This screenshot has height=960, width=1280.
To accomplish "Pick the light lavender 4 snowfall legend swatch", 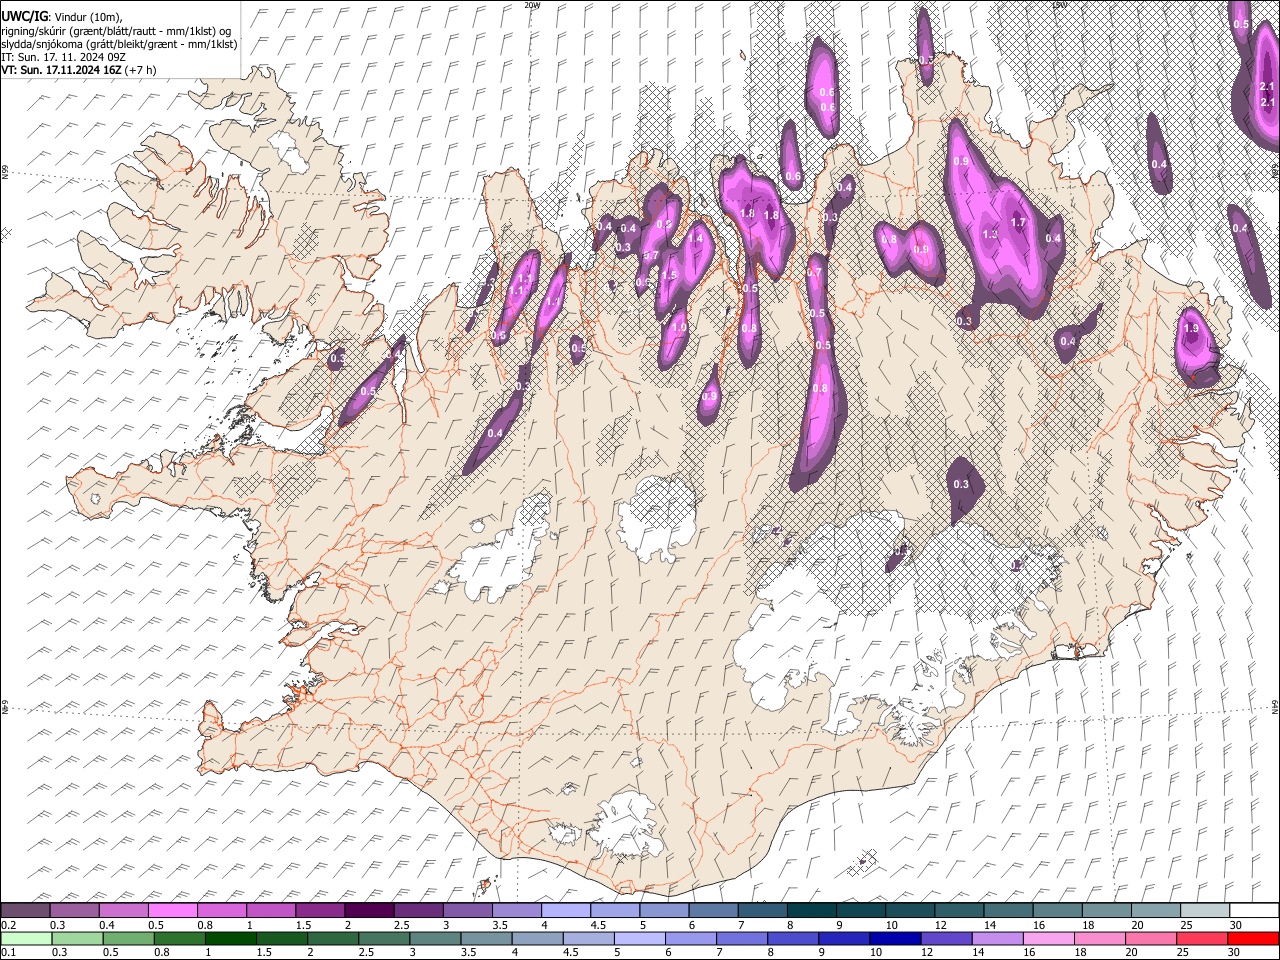I will (x=565, y=910).
